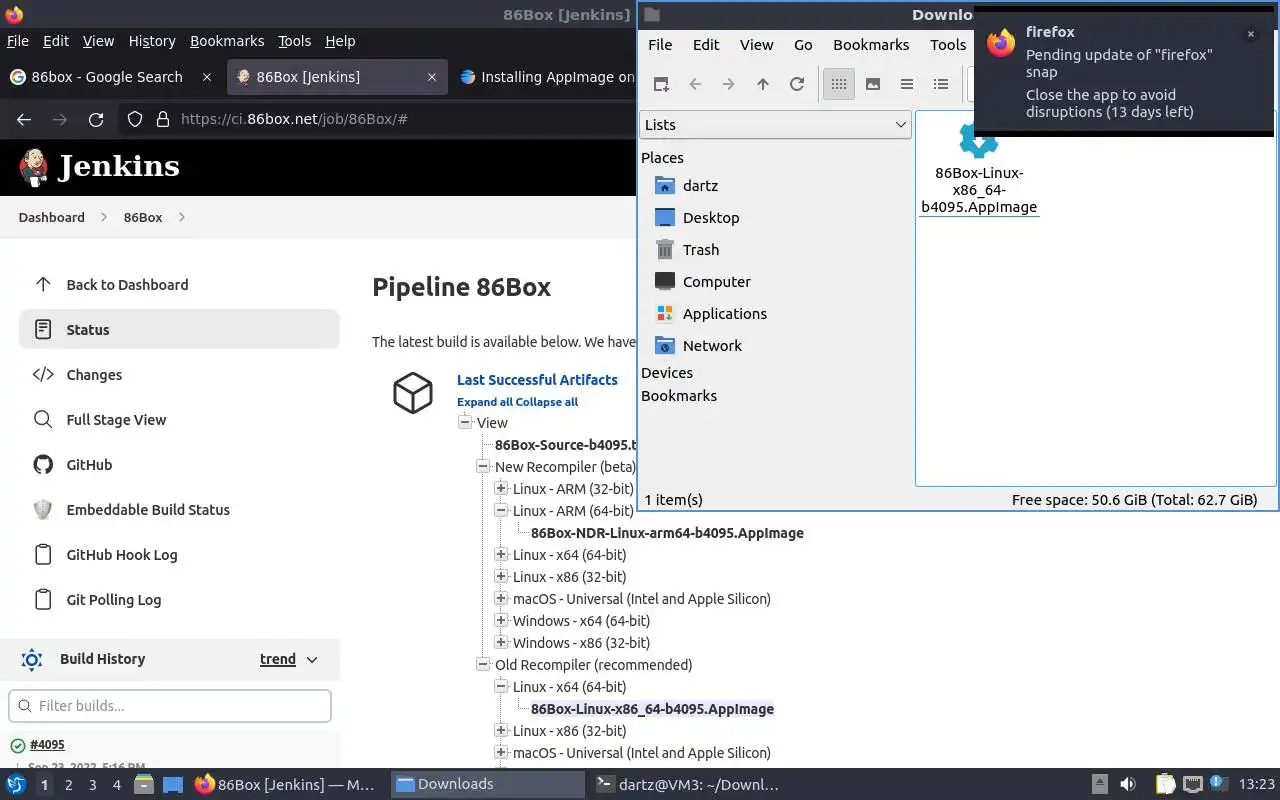Open build #4095 link
This screenshot has height=800, width=1280.
point(47,745)
